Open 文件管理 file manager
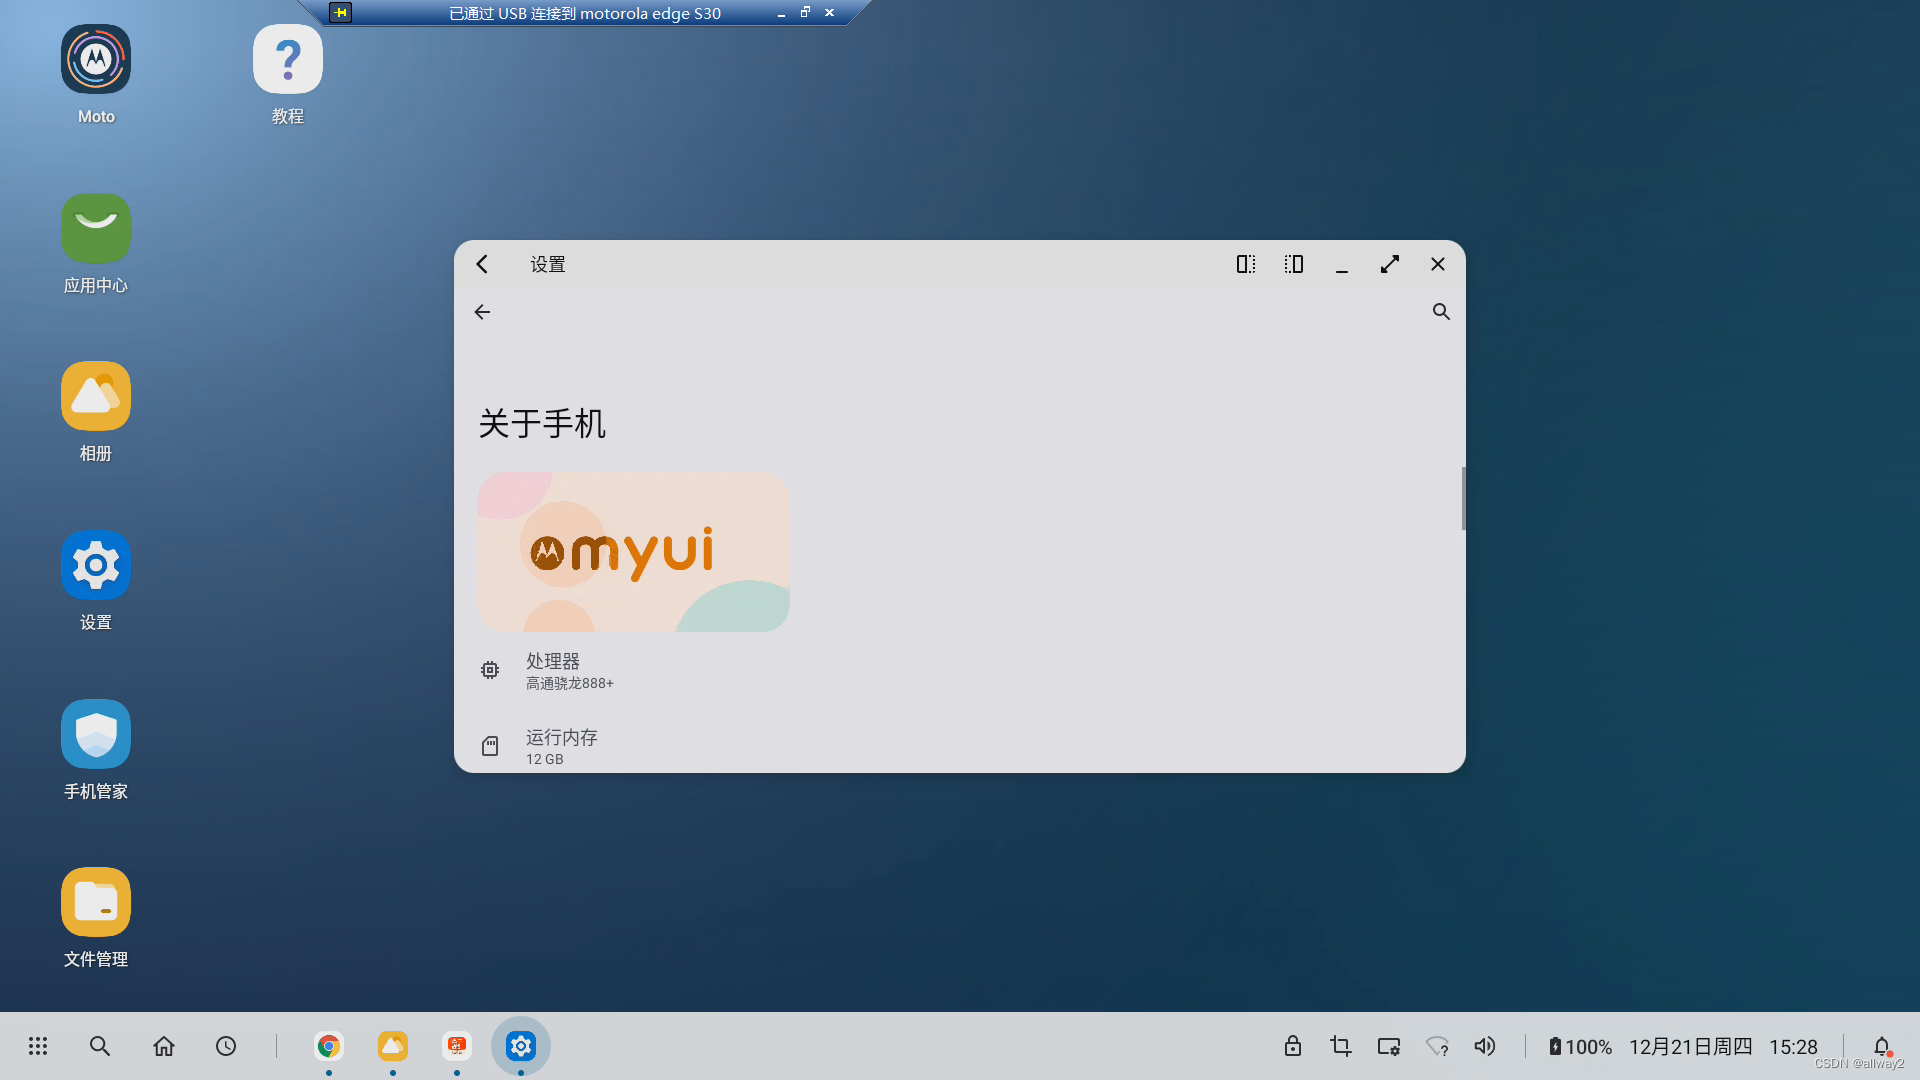Image resolution: width=1920 pixels, height=1080 pixels. (96, 902)
